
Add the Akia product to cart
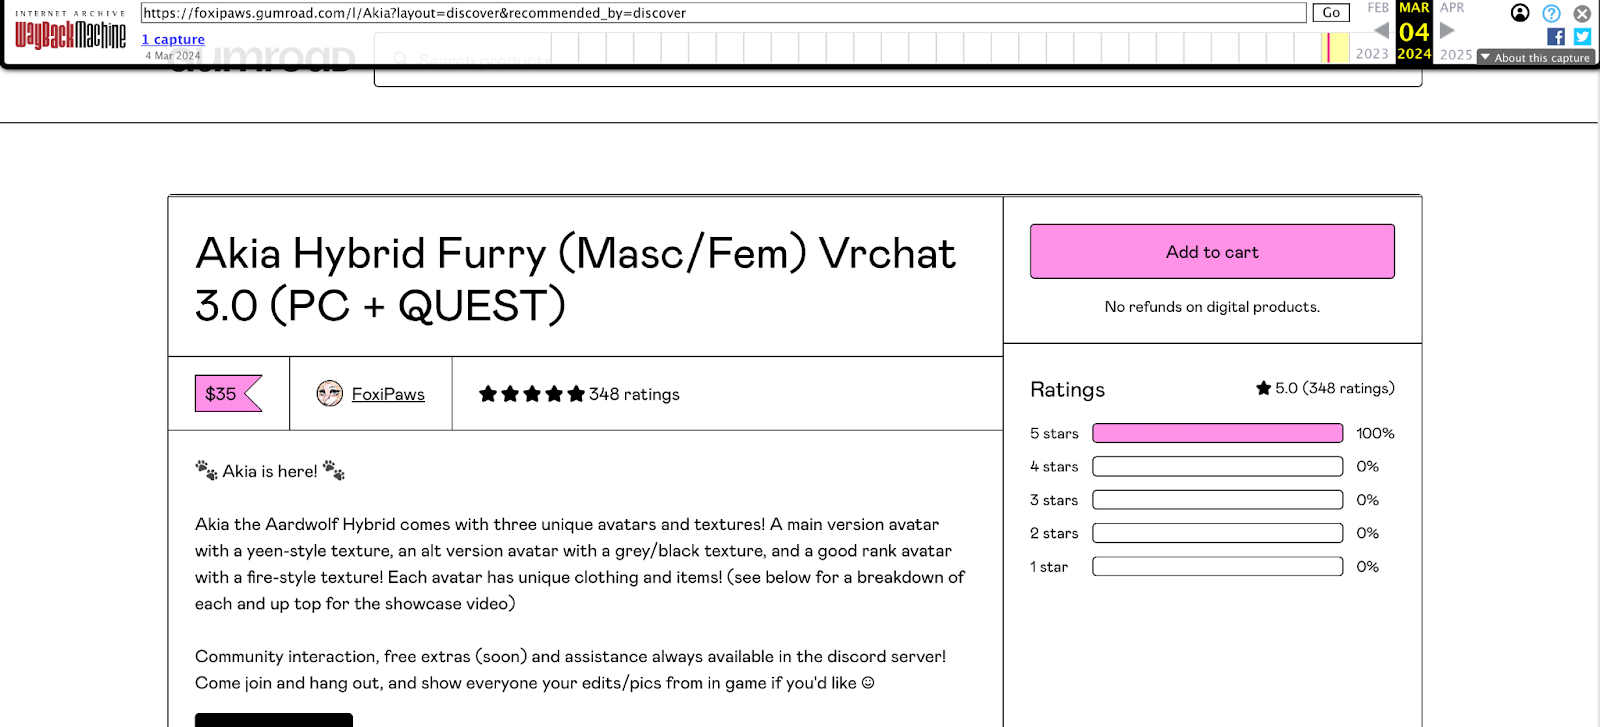click(1212, 251)
